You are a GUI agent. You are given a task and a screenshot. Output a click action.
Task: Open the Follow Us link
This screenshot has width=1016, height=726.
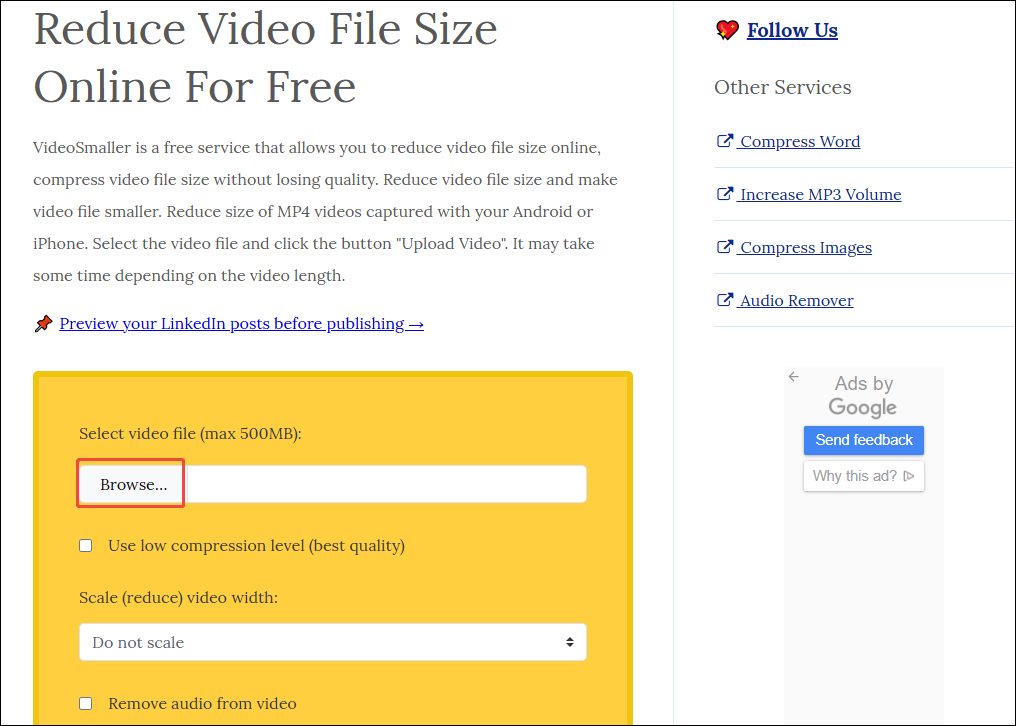(x=792, y=30)
